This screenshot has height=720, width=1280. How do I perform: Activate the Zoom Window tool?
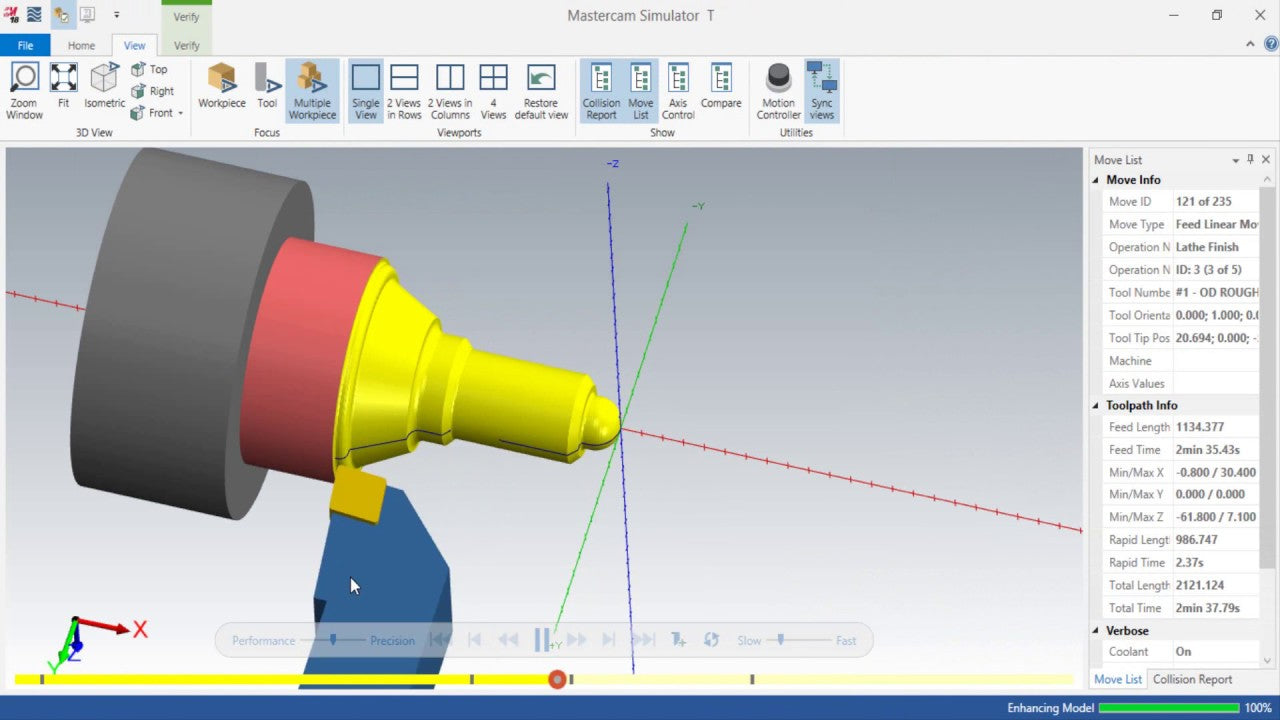(x=24, y=91)
